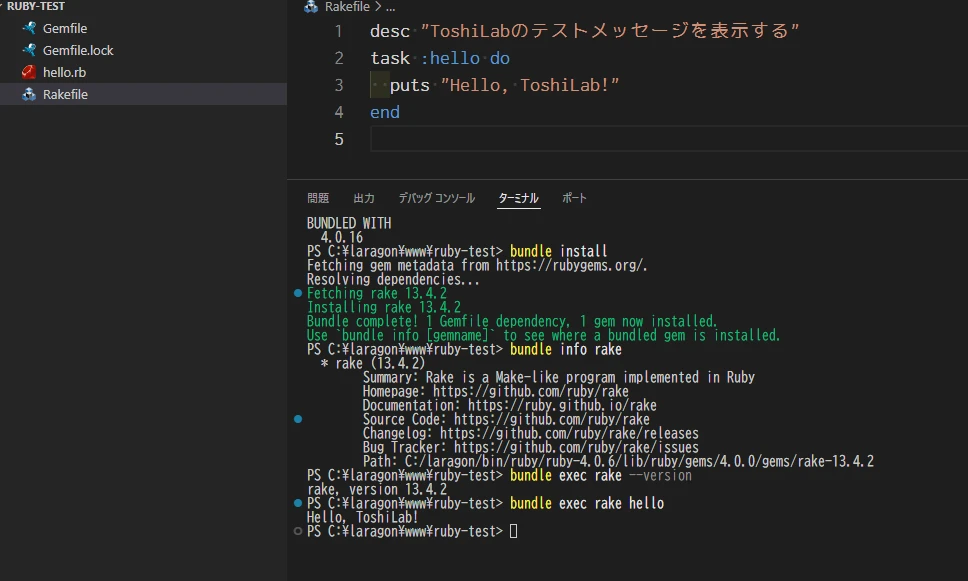The image size is (968, 581).
Task: Click the hollow marker beside the current prompt
Action: (298, 531)
